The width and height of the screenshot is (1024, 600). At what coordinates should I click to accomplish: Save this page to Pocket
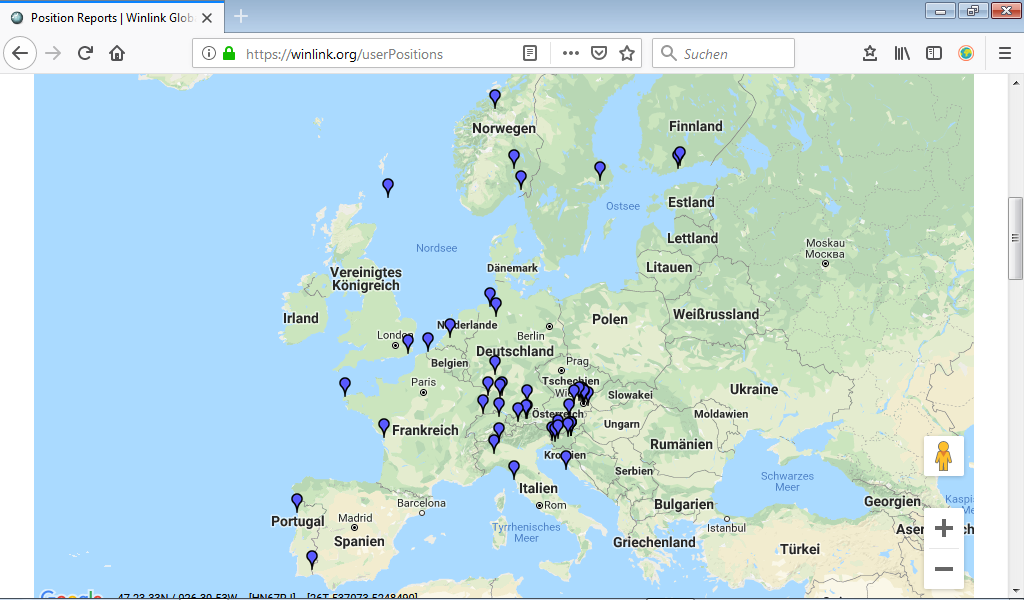[599, 54]
